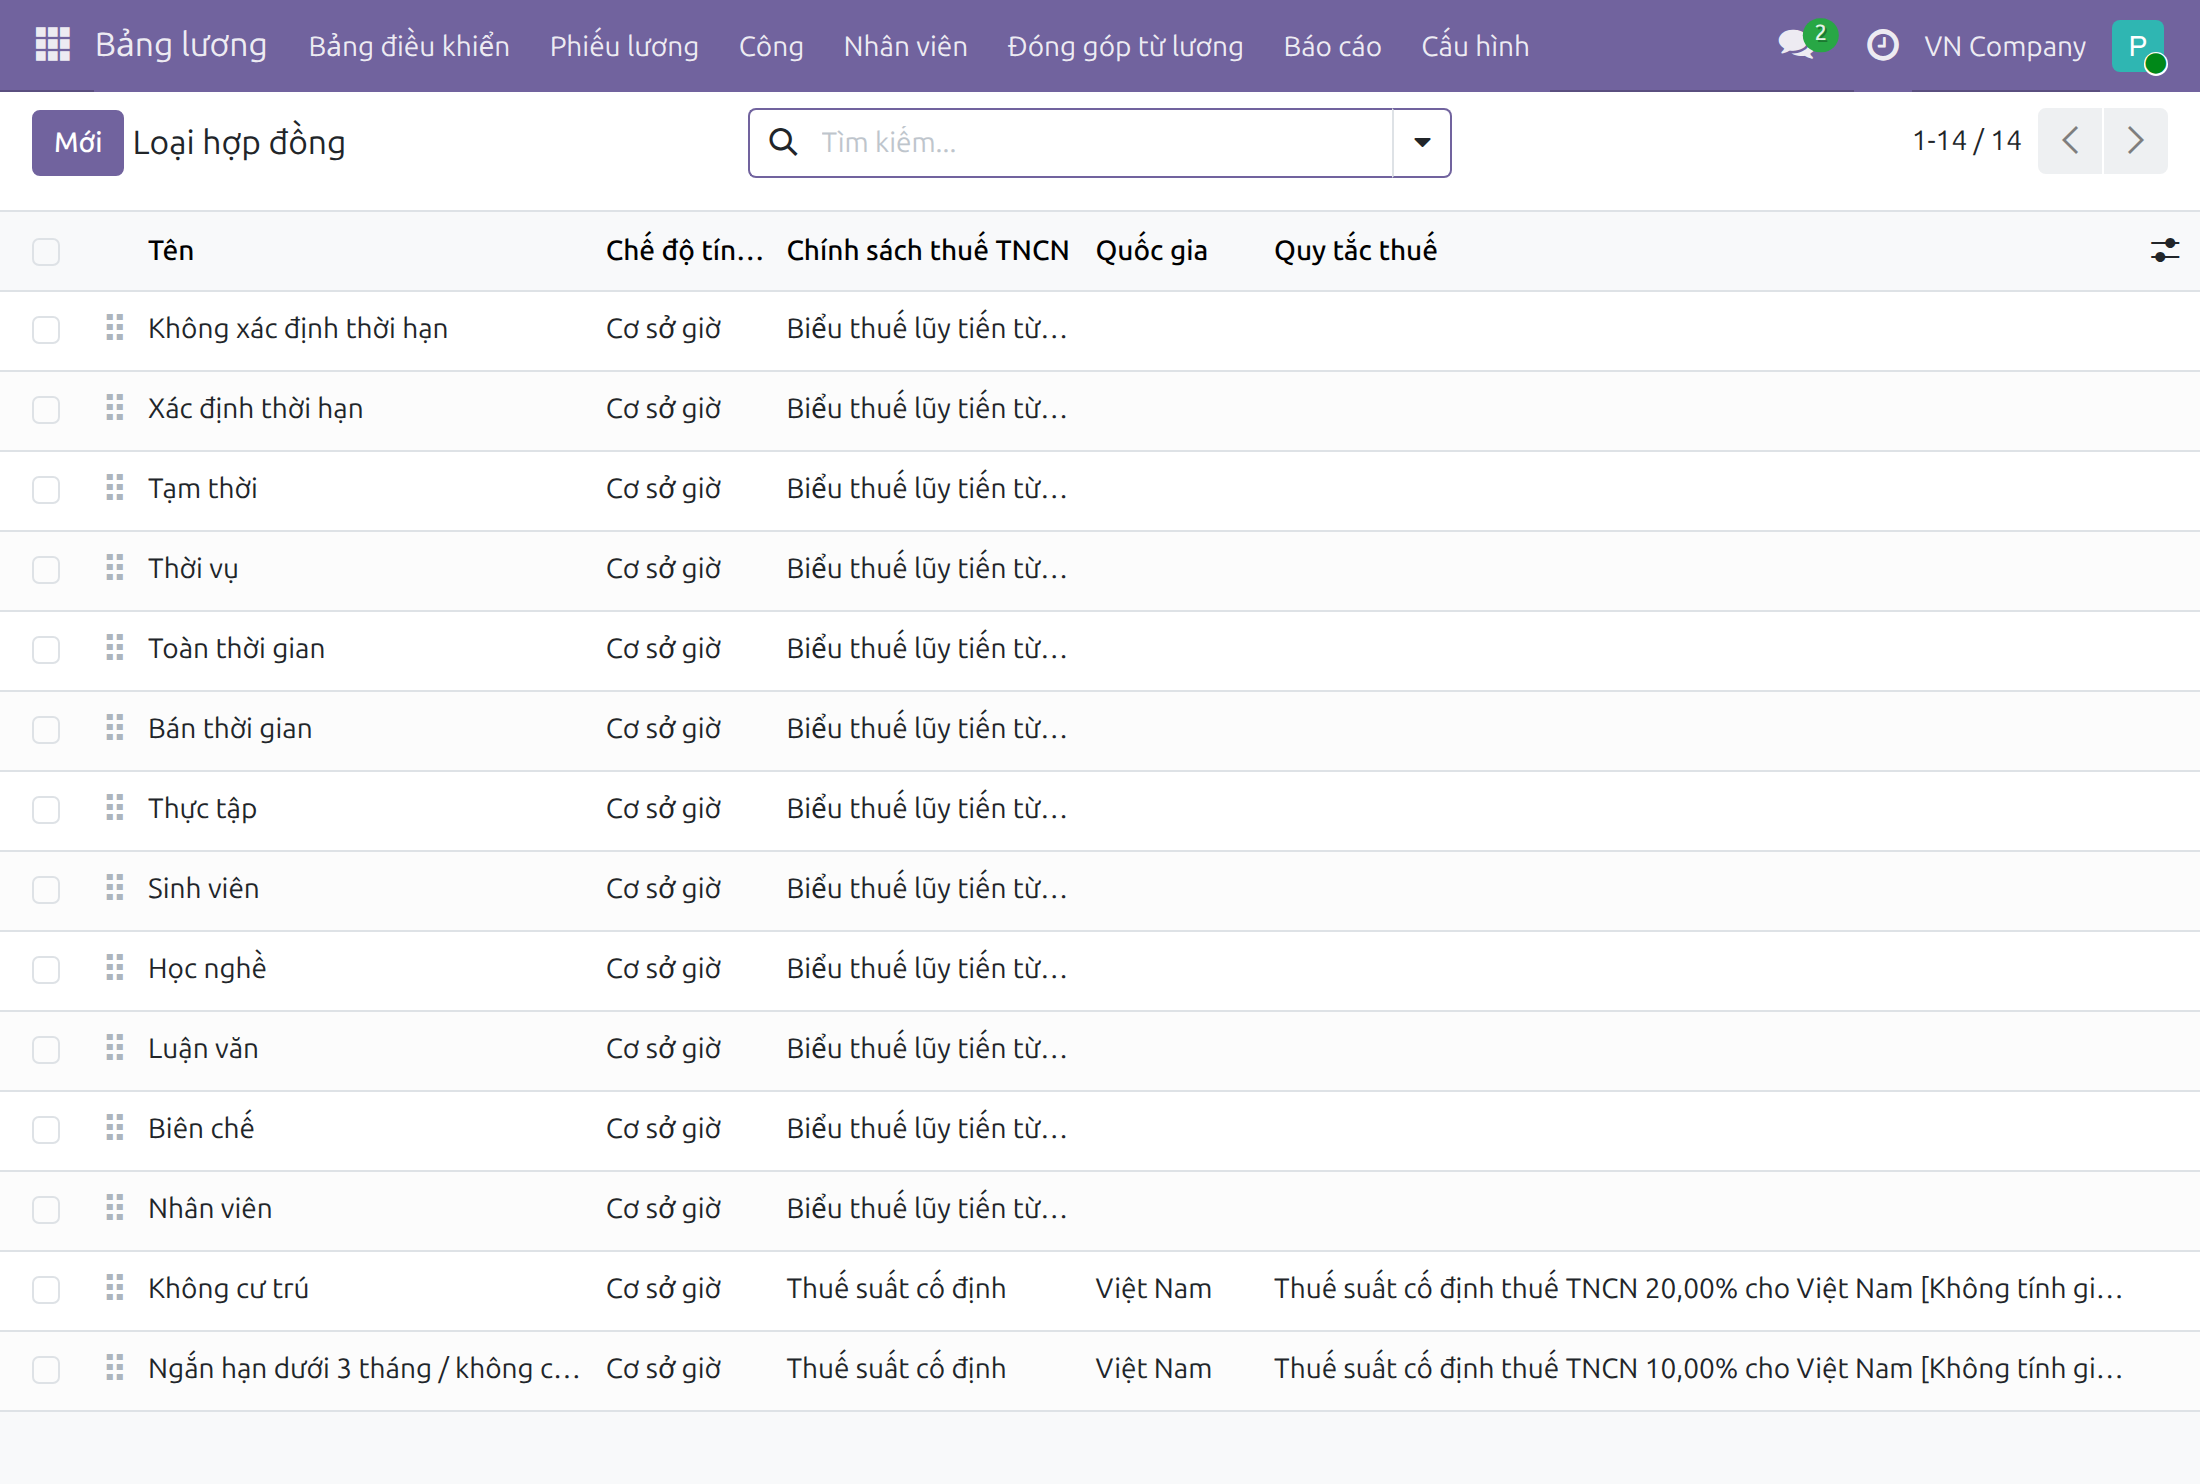Sort by the Tên column header
The height and width of the screenshot is (1484, 2200).
click(x=171, y=250)
